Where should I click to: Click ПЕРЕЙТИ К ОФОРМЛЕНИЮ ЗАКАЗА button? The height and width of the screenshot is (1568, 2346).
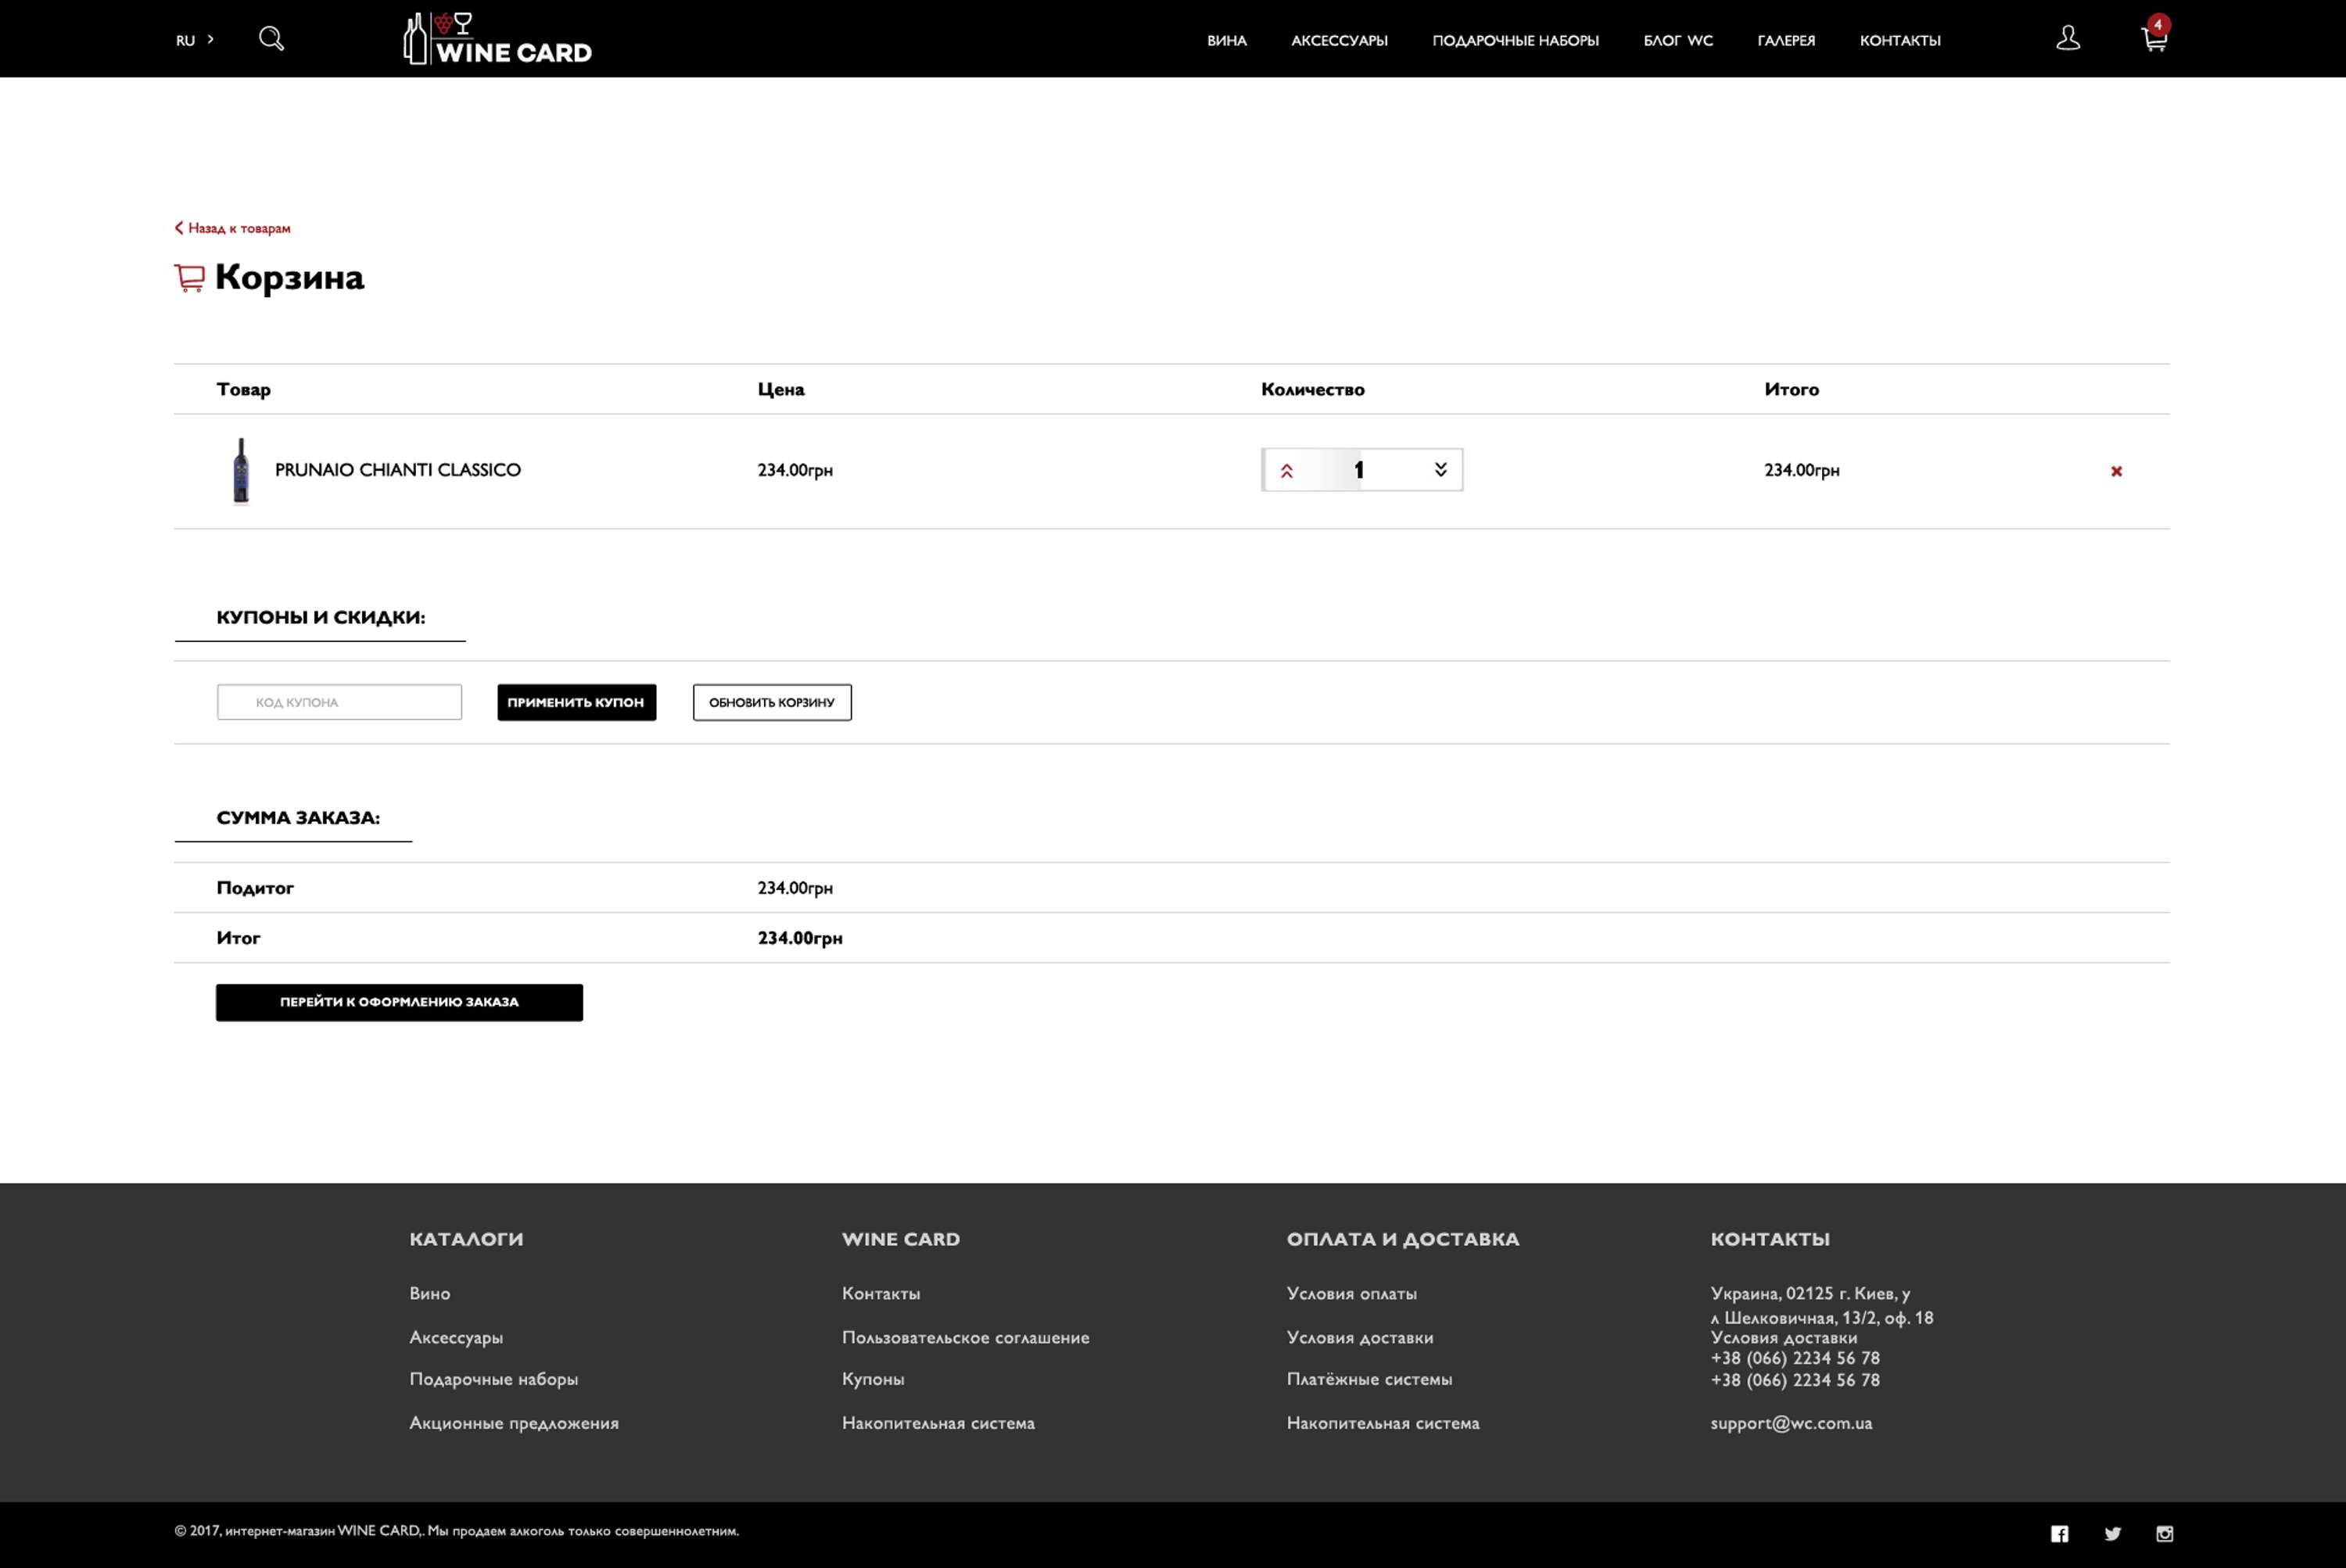(399, 1002)
